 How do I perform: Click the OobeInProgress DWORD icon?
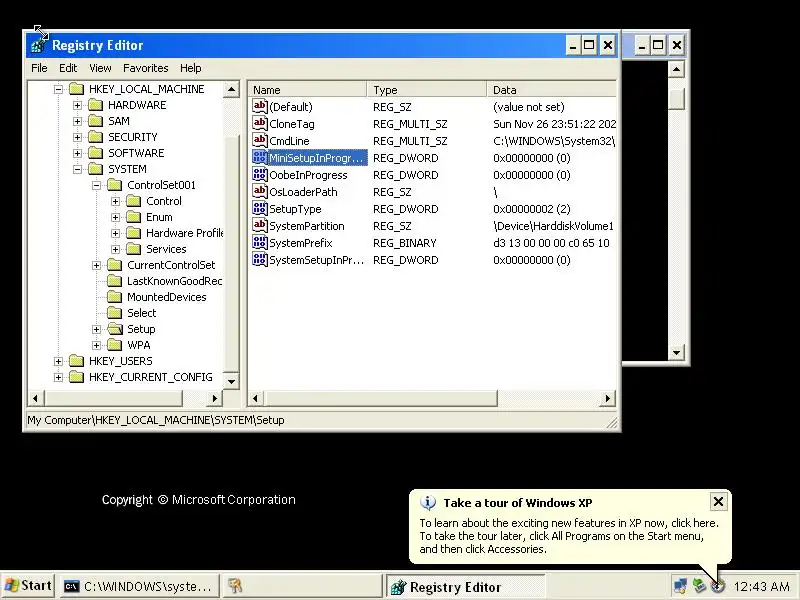click(260, 174)
